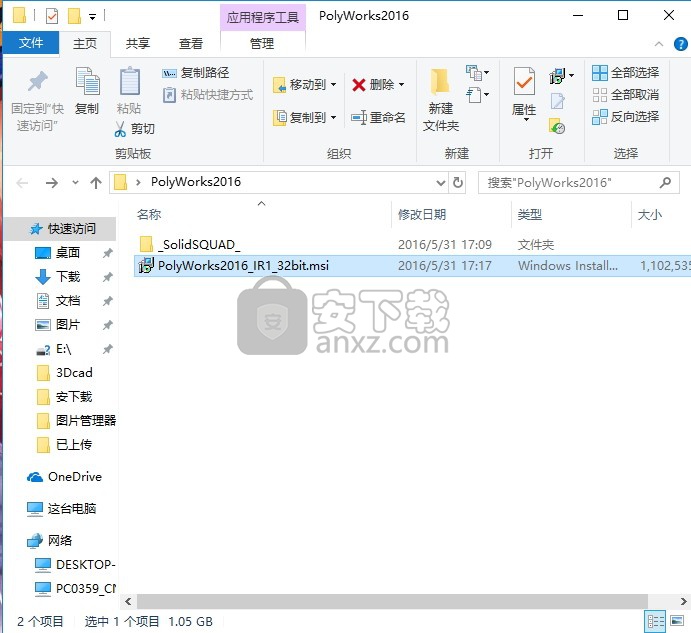This screenshot has height=633, width=691.
Task: Open the Share (共享) ribbon tab
Action: [138, 43]
